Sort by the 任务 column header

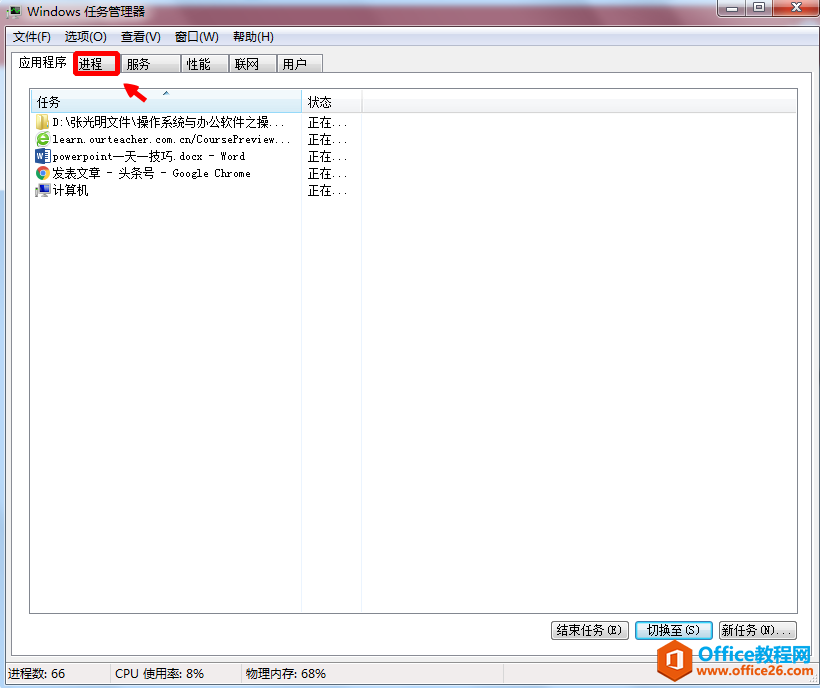click(x=166, y=102)
